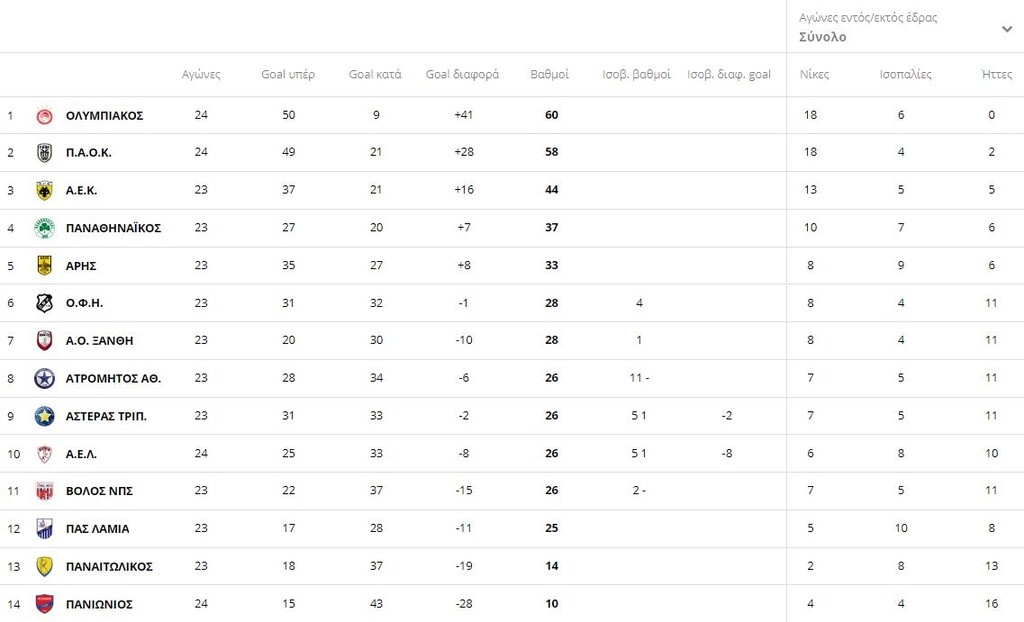
Task: Click the Π.Α.Ο.Κ. team logo
Action: (44, 153)
